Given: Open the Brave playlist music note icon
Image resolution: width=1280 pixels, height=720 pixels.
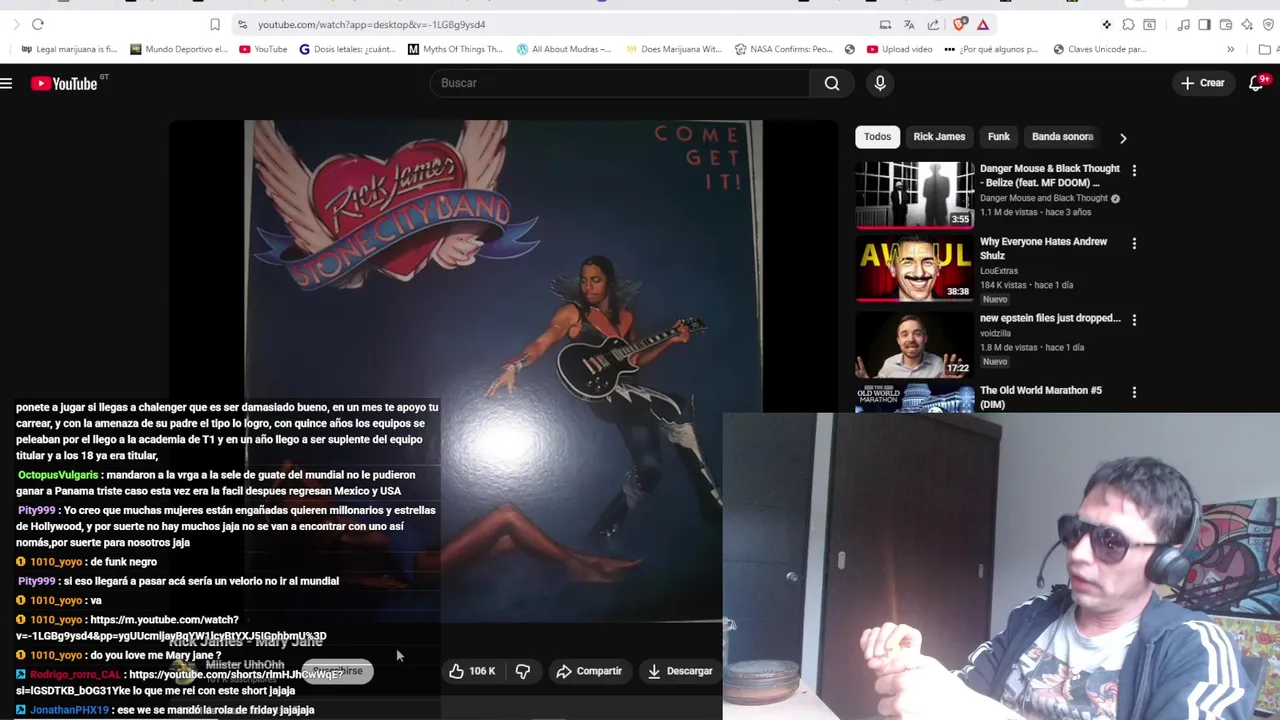Looking at the screenshot, I should 1184,24.
